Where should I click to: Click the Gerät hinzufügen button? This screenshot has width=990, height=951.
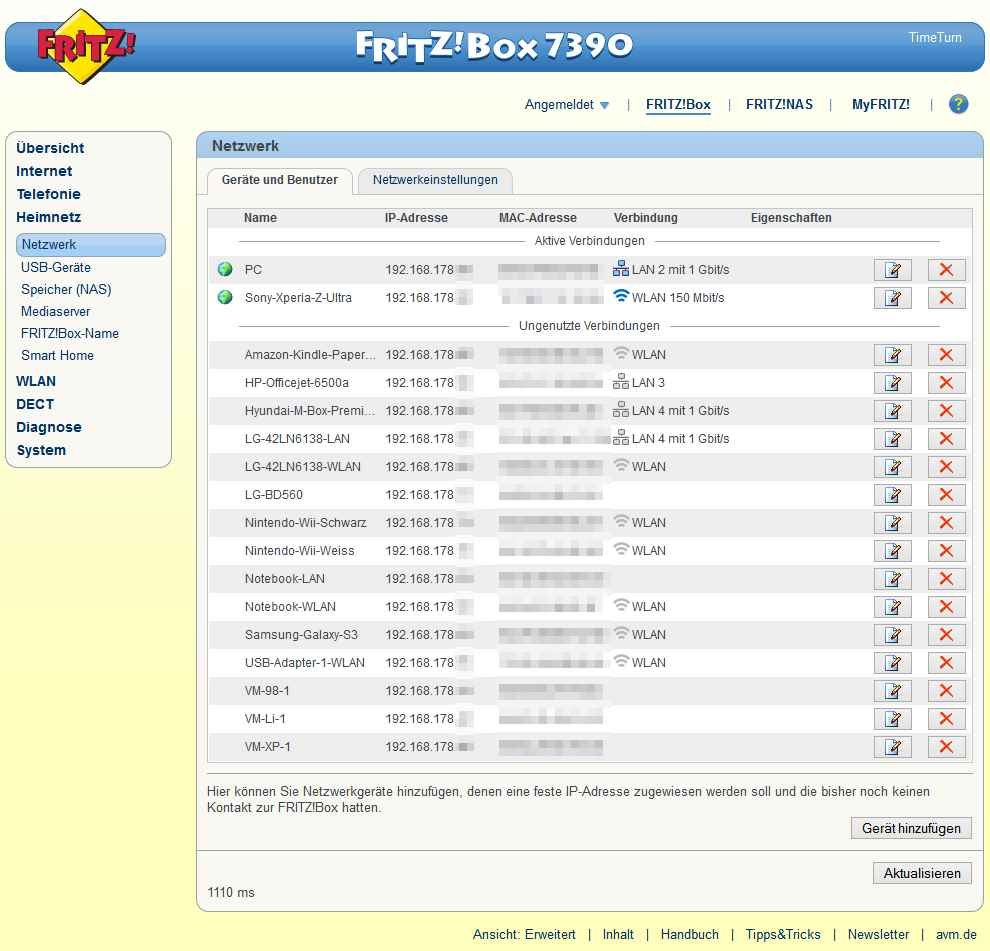click(911, 828)
